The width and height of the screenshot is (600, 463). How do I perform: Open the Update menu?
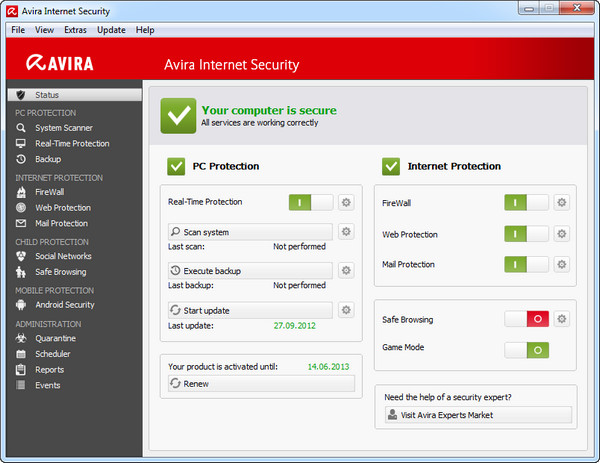point(111,30)
